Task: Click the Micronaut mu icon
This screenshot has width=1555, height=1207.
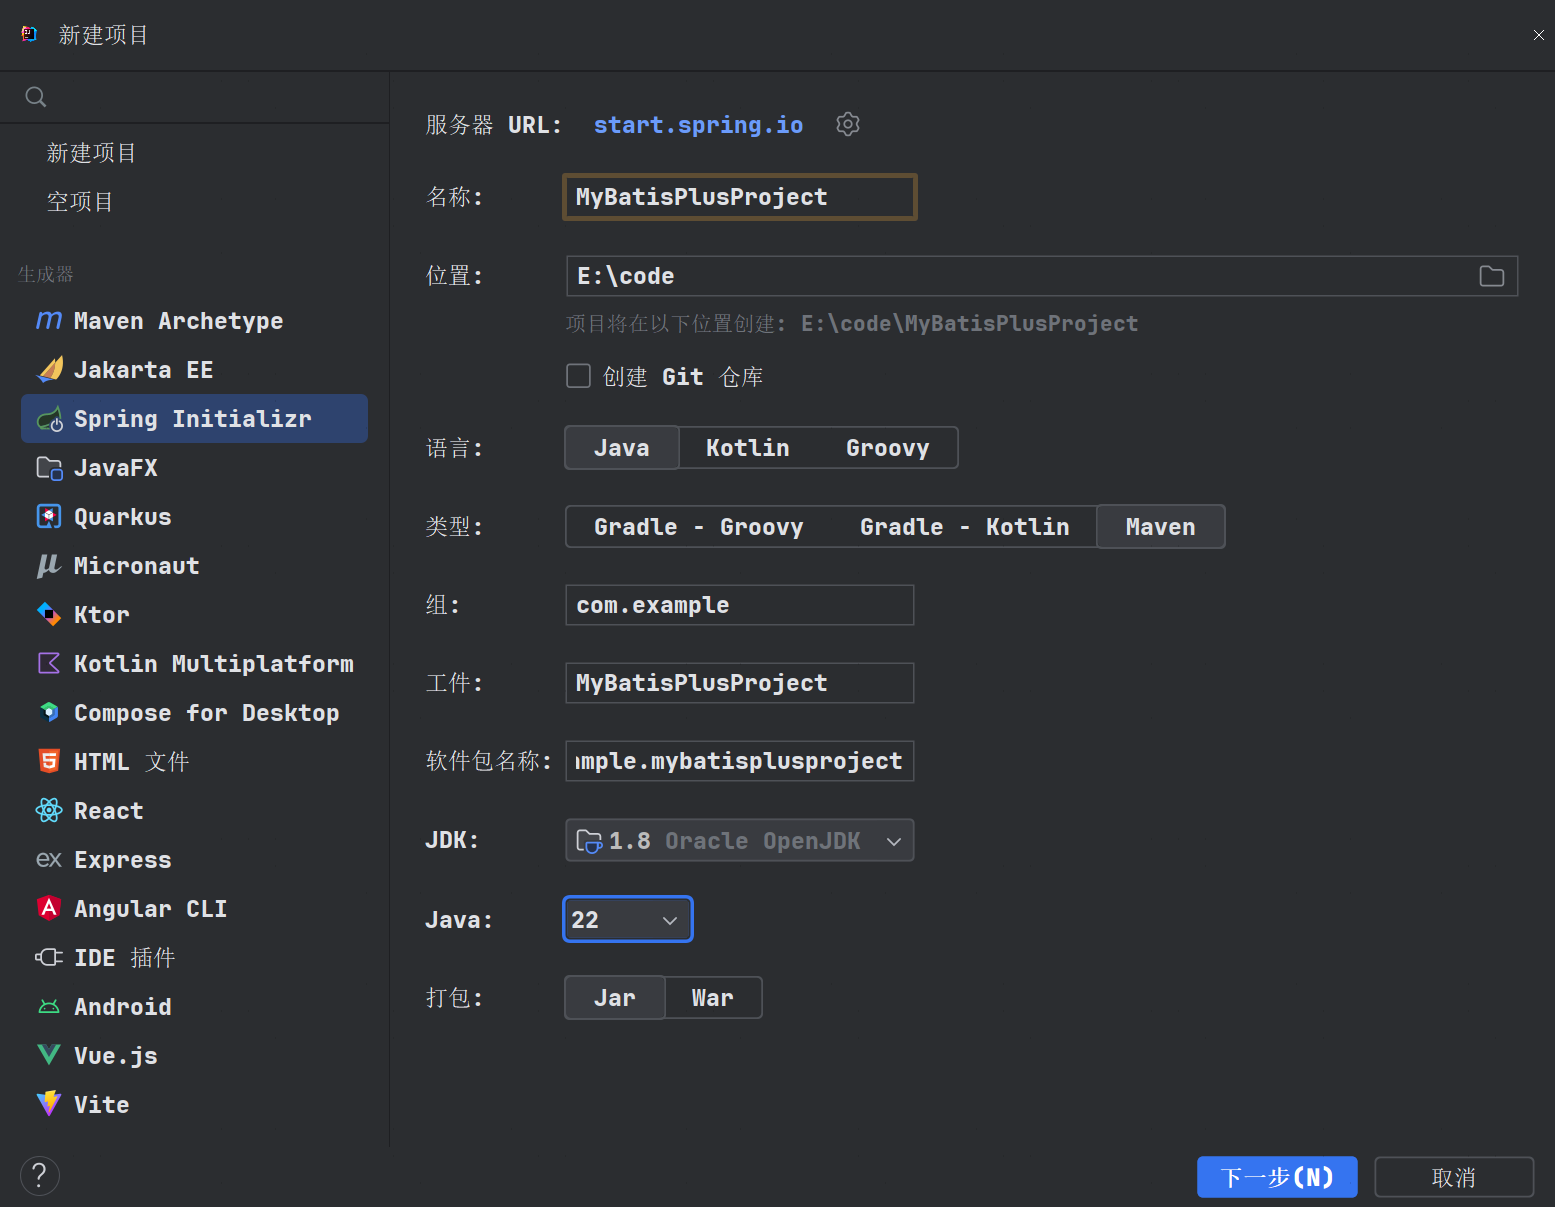Action: pyautogui.click(x=49, y=566)
